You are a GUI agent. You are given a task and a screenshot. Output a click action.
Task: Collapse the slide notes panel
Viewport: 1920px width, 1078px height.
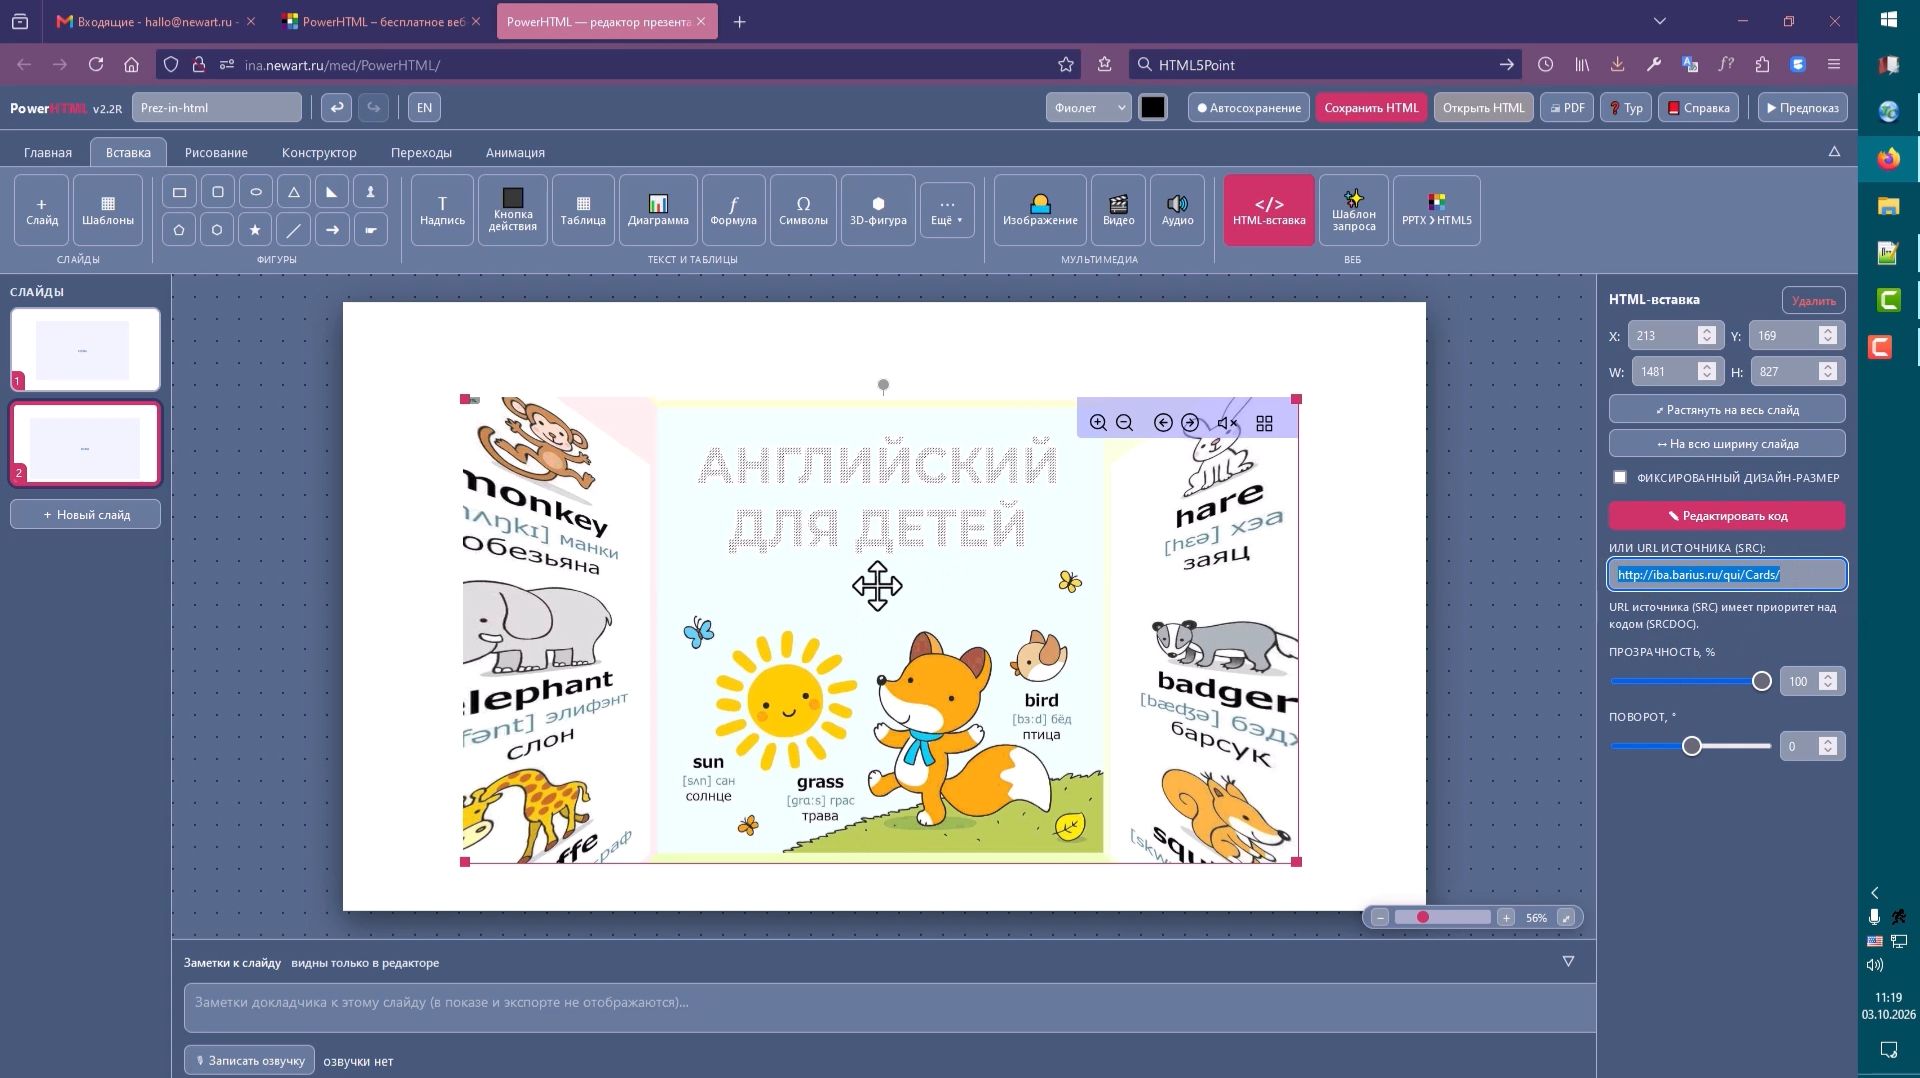pyautogui.click(x=1568, y=961)
